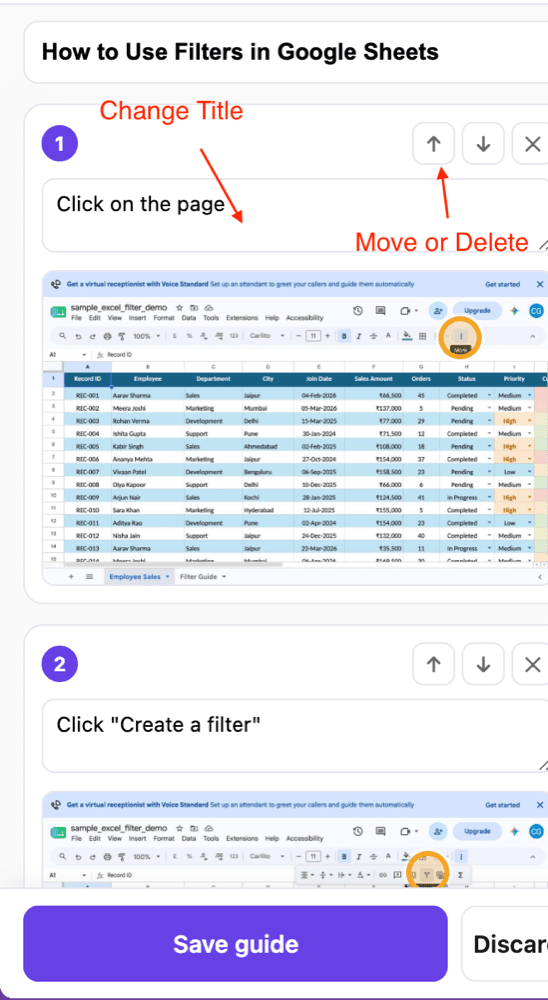
Task: Move step 1 down with the arrow button
Action: (x=484, y=144)
